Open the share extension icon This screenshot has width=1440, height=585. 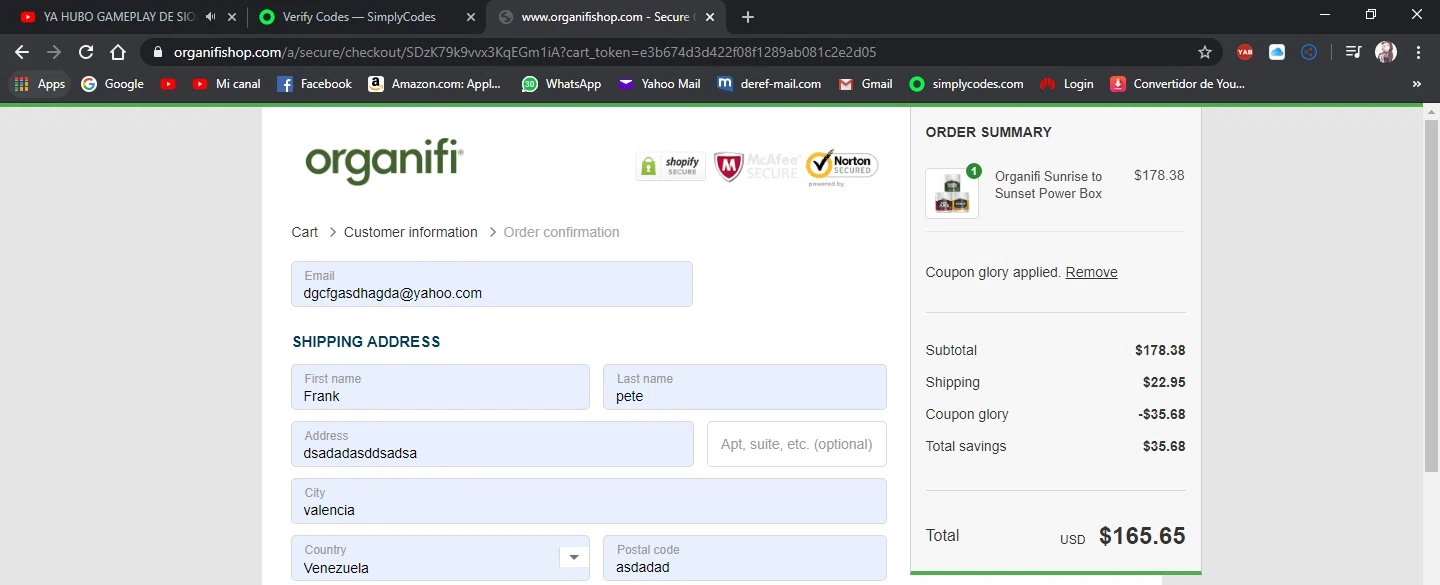1309,52
